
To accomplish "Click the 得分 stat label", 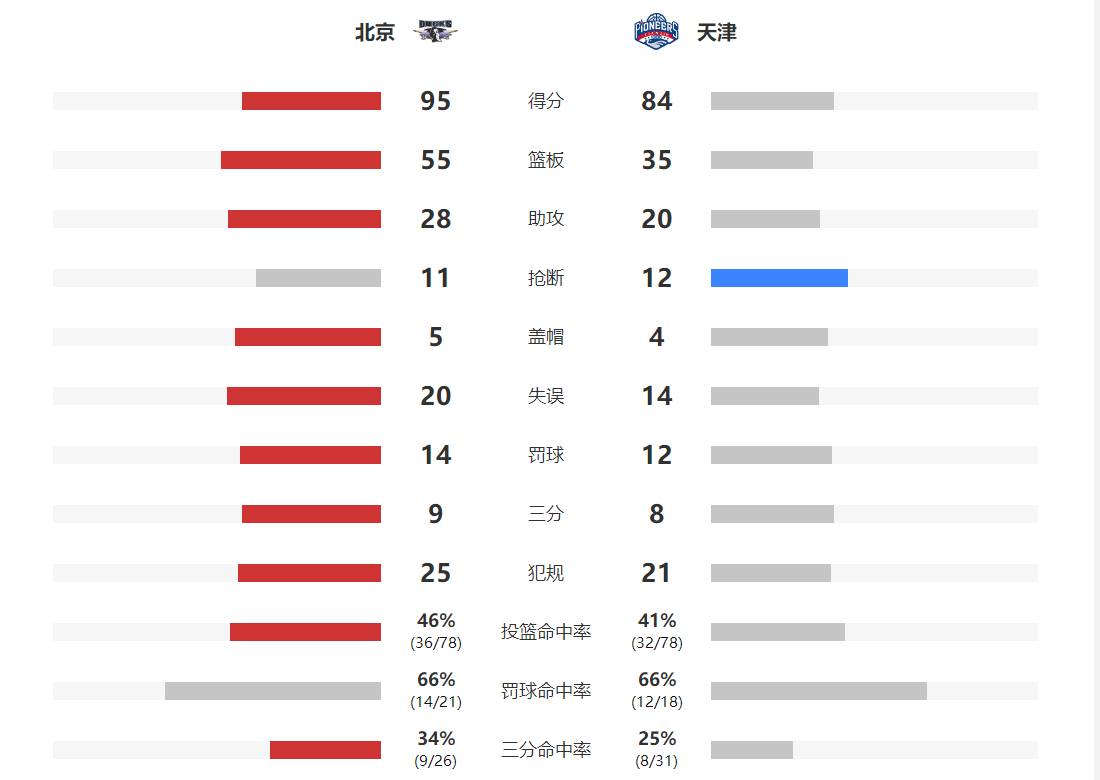I will tap(546, 101).
